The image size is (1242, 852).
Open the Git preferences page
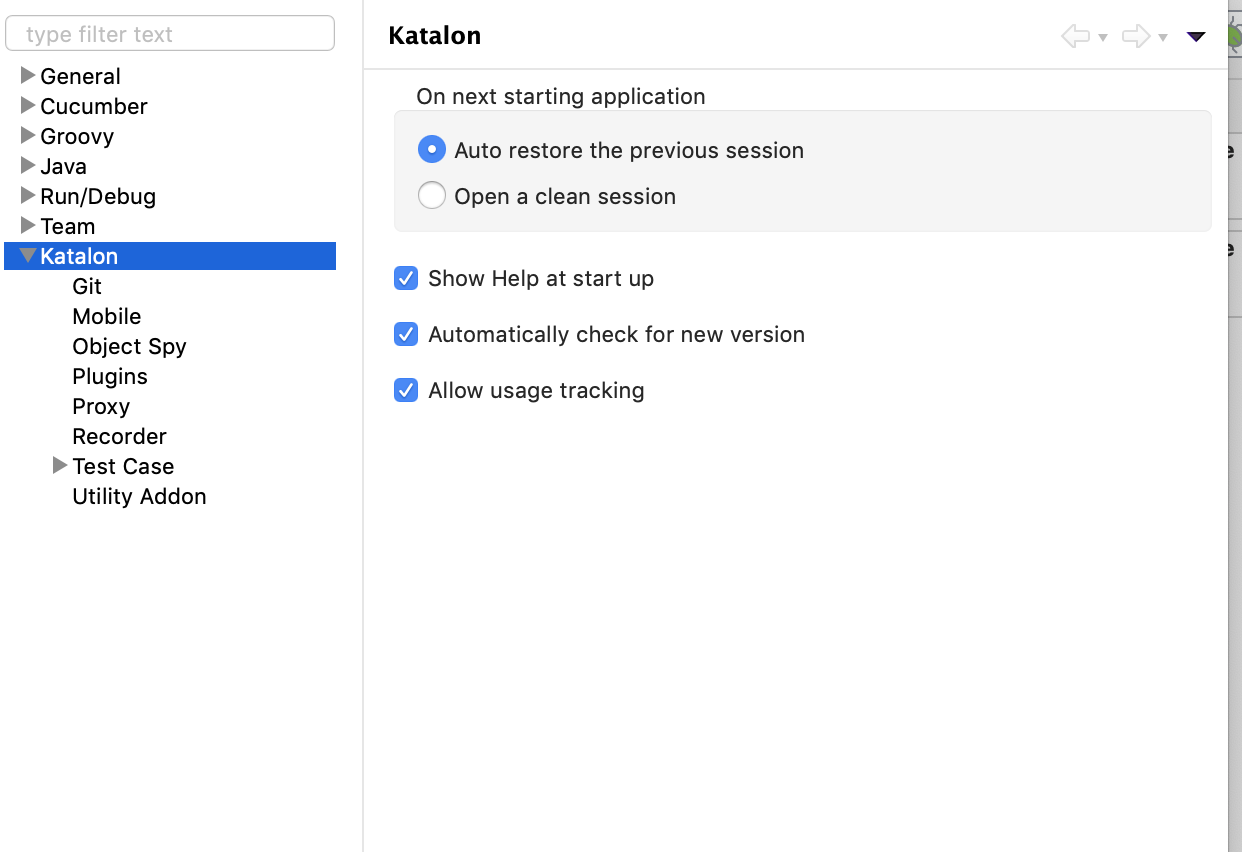pos(87,286)
